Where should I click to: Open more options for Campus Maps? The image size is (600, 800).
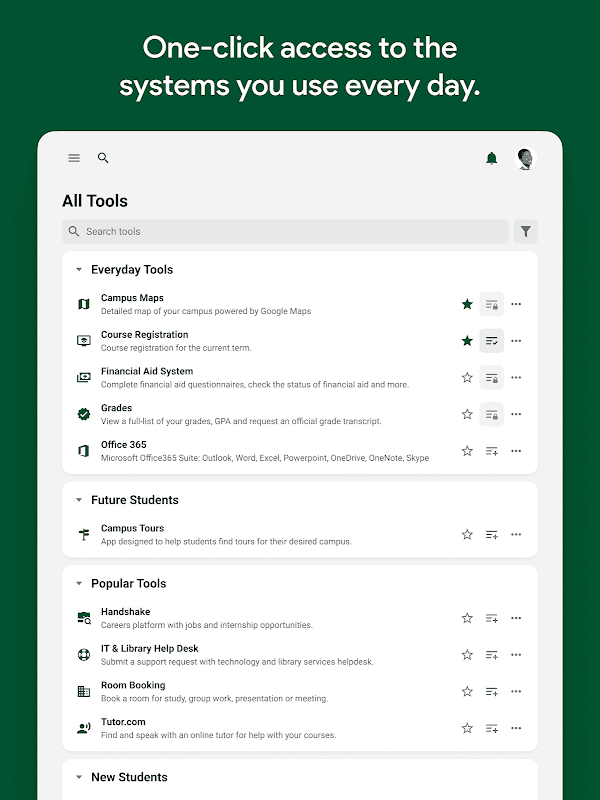pyautogui.click(x=516, y=304)
